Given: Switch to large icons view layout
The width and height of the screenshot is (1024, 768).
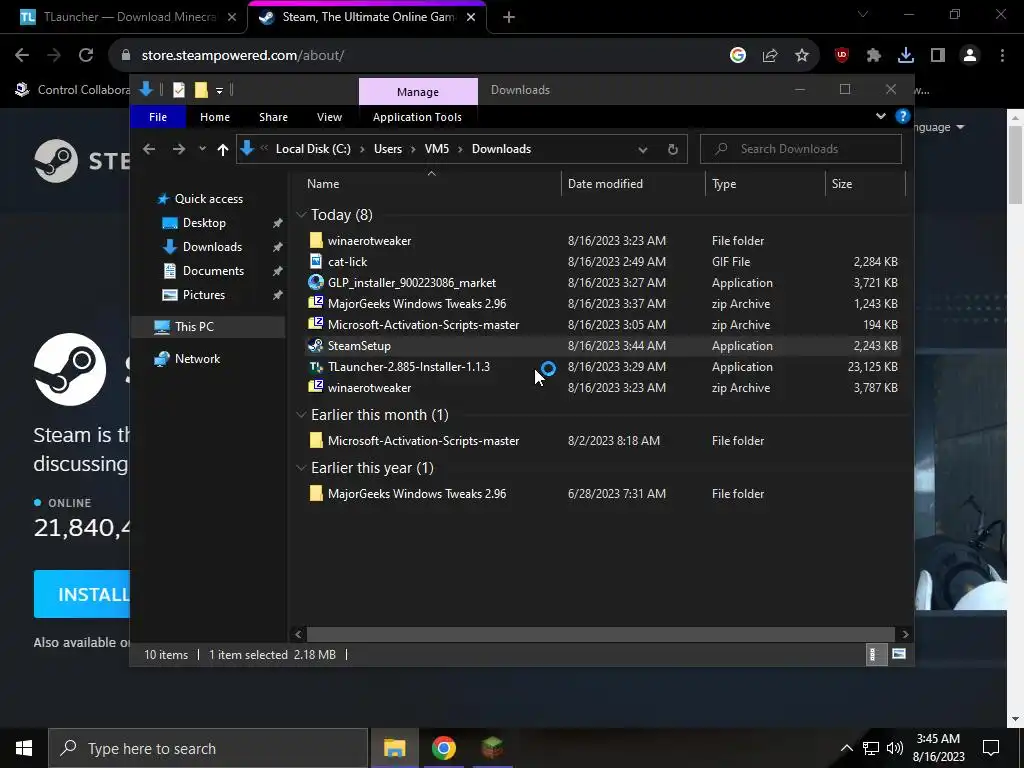Looking at the screenshot, I should tap(899, 654).
